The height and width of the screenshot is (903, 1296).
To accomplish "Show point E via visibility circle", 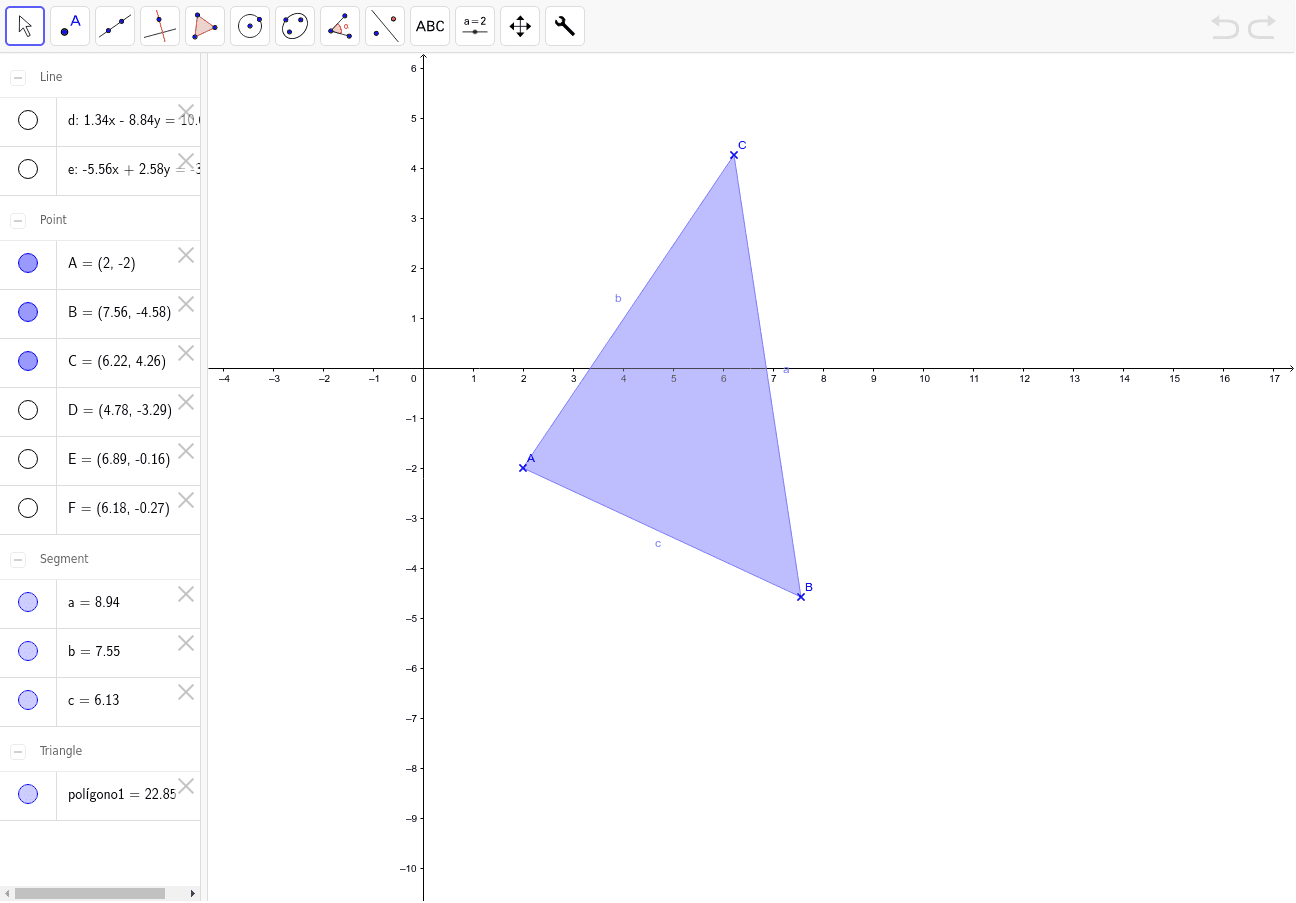I will (x=28, y=459).
